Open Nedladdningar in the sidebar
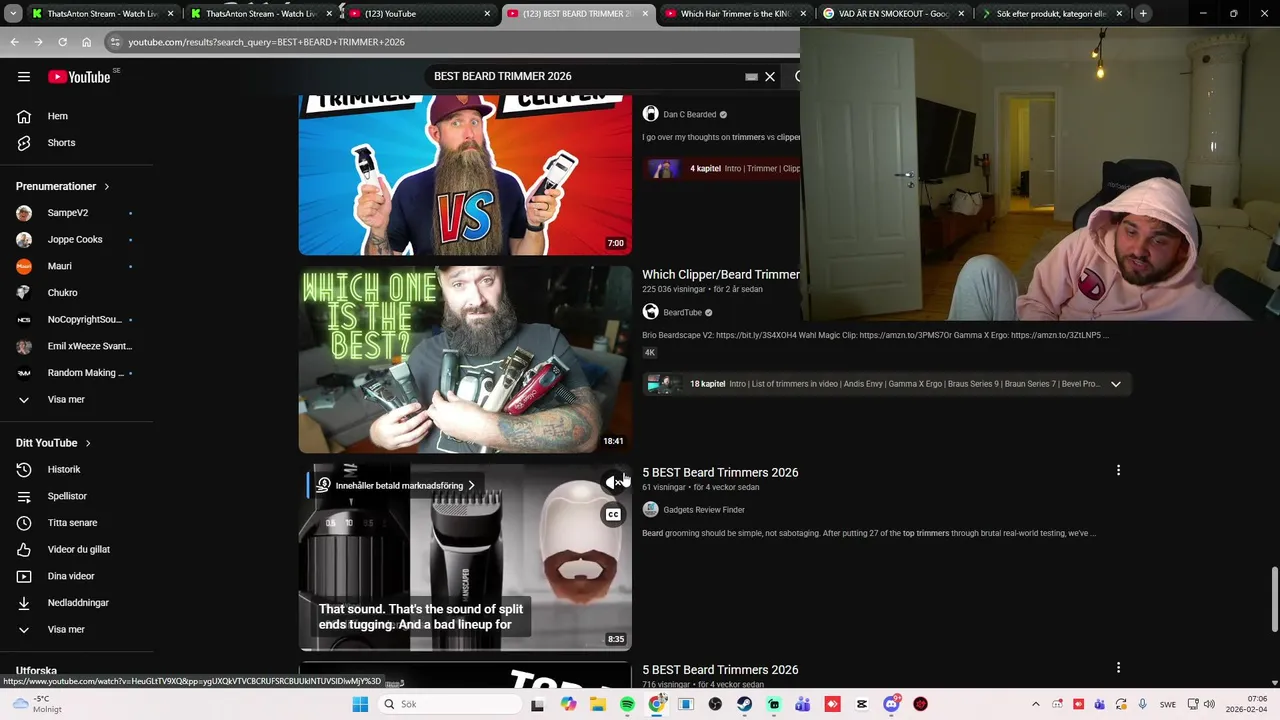Image resolution: width=1280 pixels, height=720 pixels. click(76, 603)
